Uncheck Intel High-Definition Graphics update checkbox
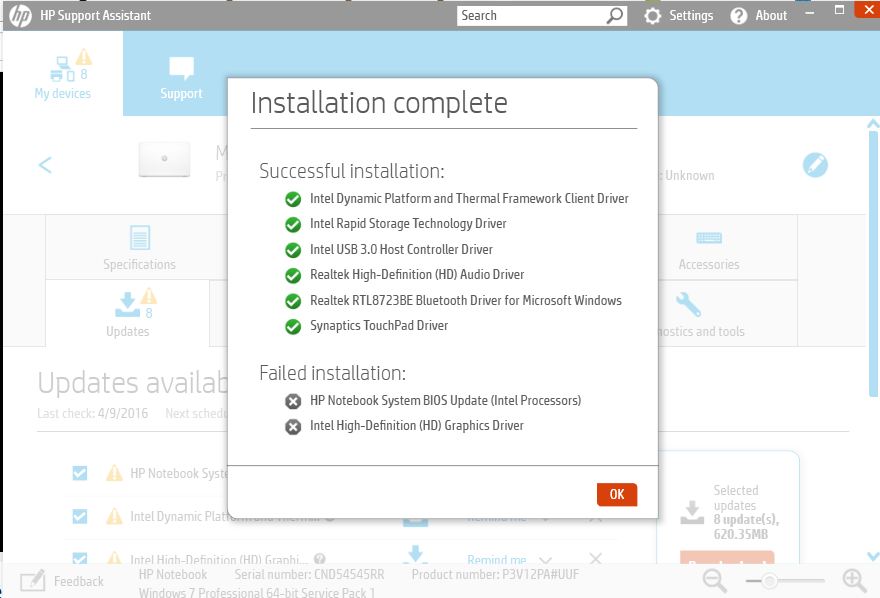The width and height of the screenshot is (880, 598). 80,558
